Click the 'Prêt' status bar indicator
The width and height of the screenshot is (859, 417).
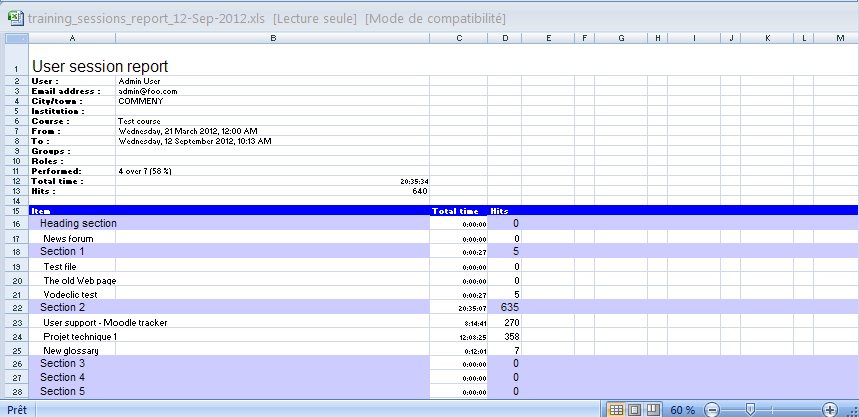(17, 410)
